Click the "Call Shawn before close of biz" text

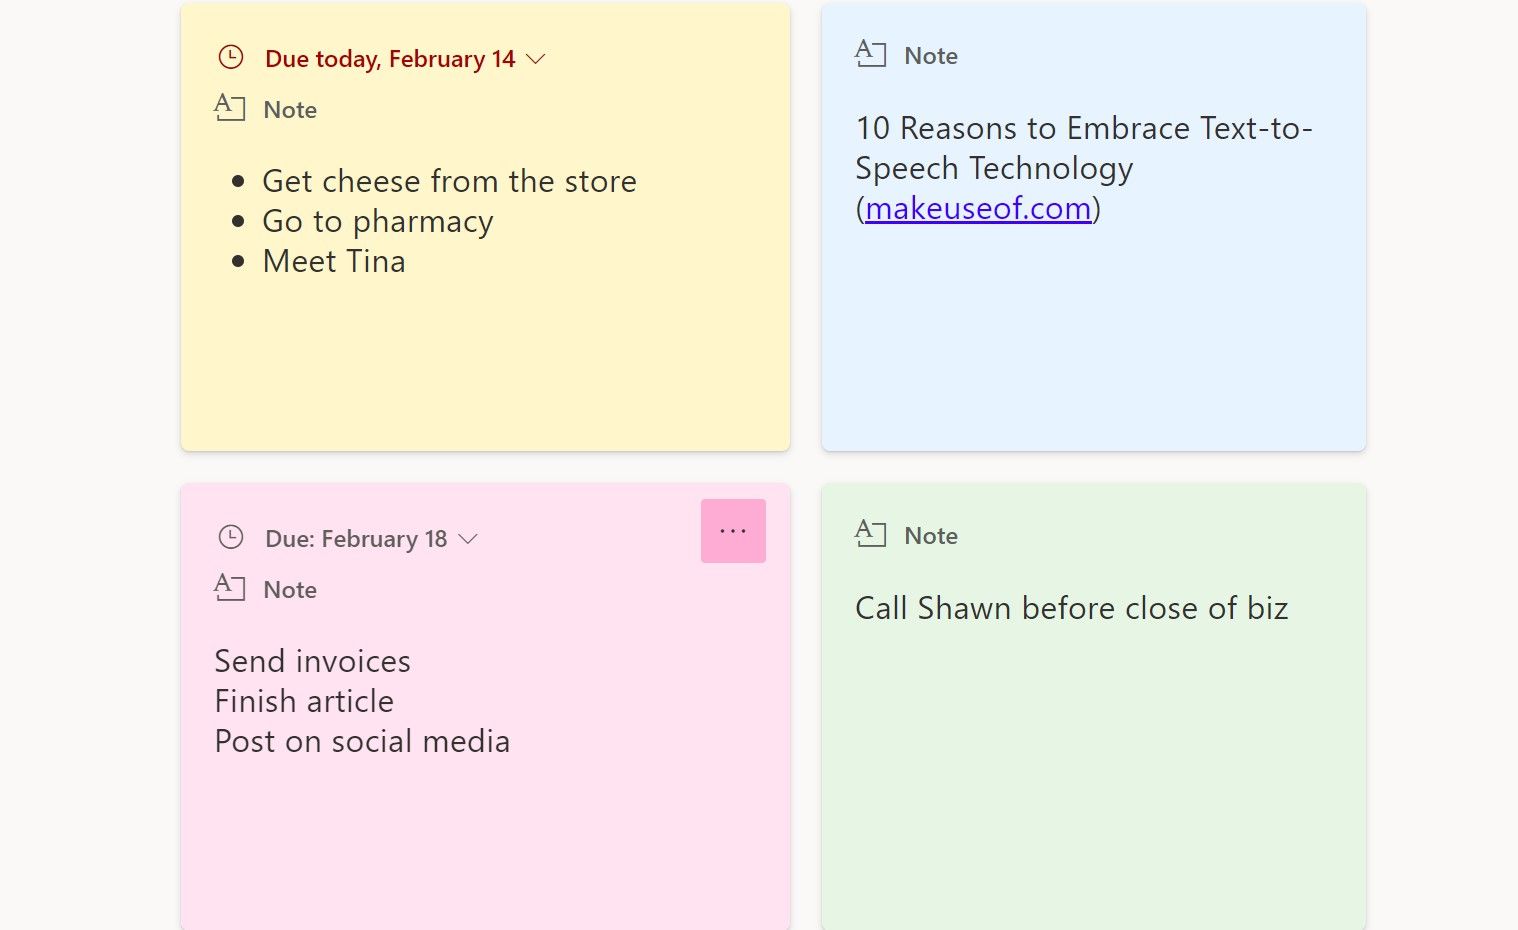tap(1071, 608)
